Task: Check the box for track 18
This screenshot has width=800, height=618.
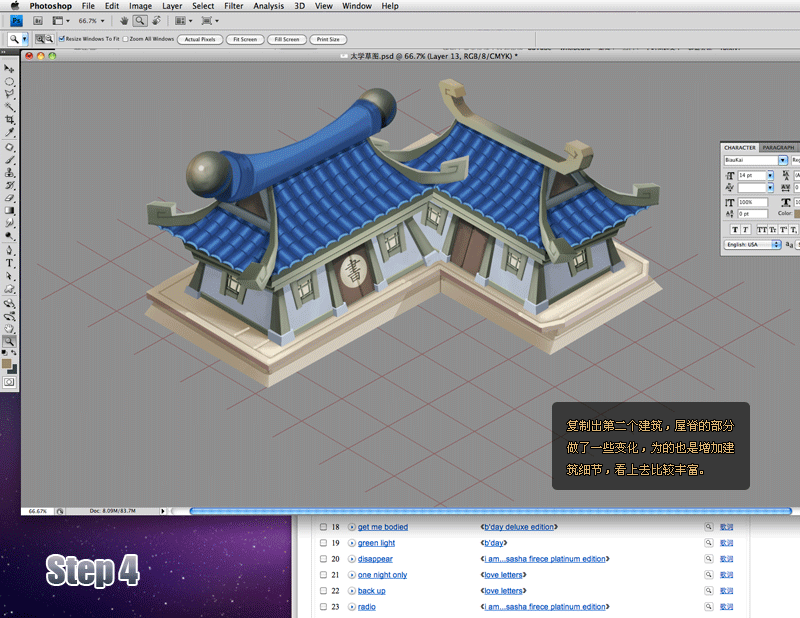Action: (x=323, y=527)
